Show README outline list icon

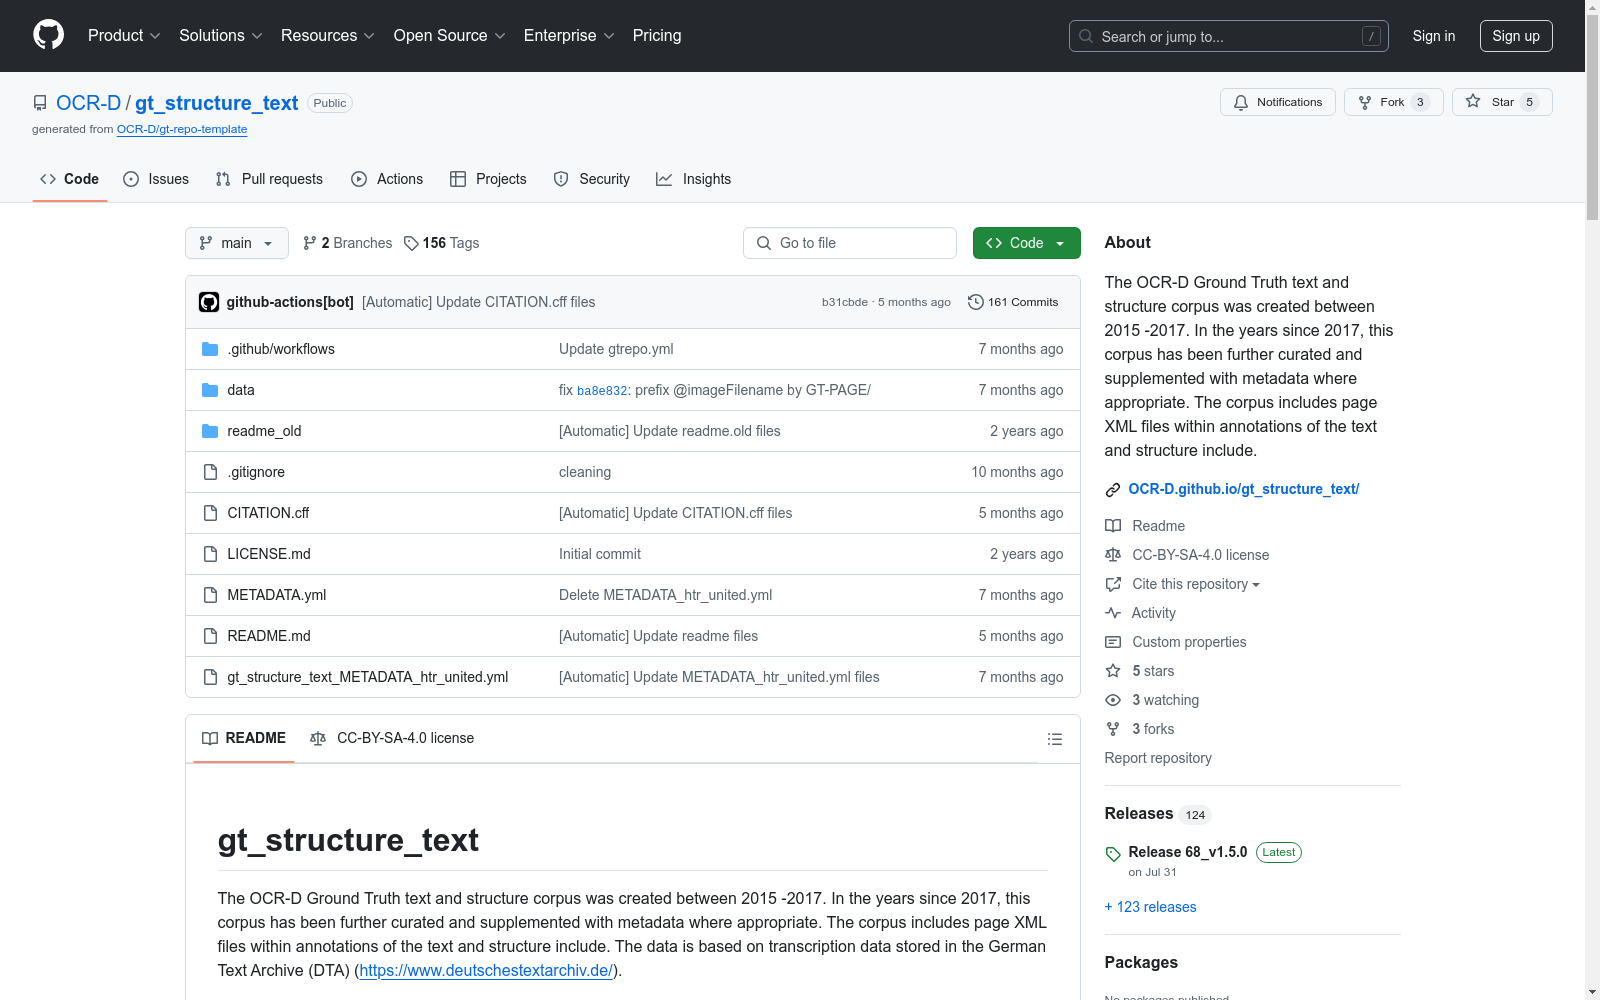pos(1054,739)
